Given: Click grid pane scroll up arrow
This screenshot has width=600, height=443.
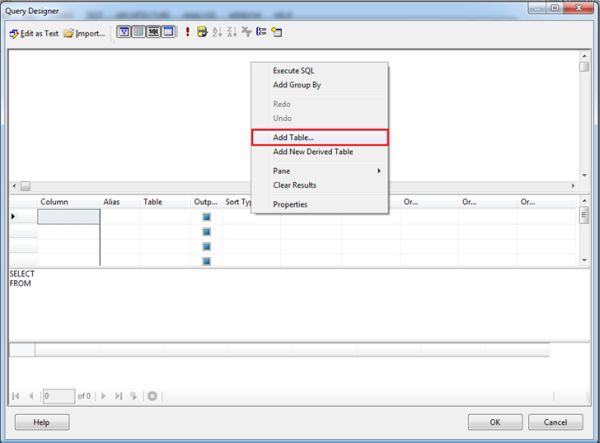Looking at the screenshot, I should click(584, 200).
